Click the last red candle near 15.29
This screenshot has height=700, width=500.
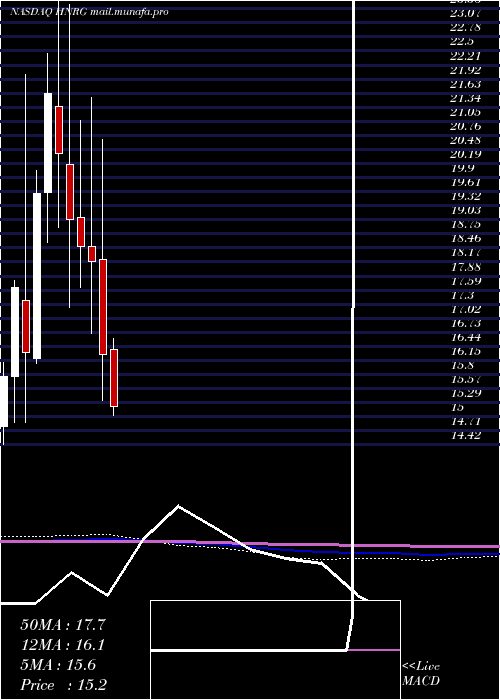114,378
